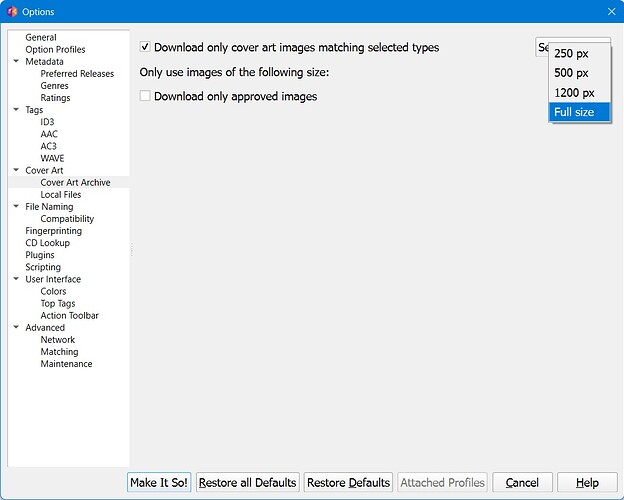
Task: Open AC3 tag settings
Action: [x=49, y=146]
